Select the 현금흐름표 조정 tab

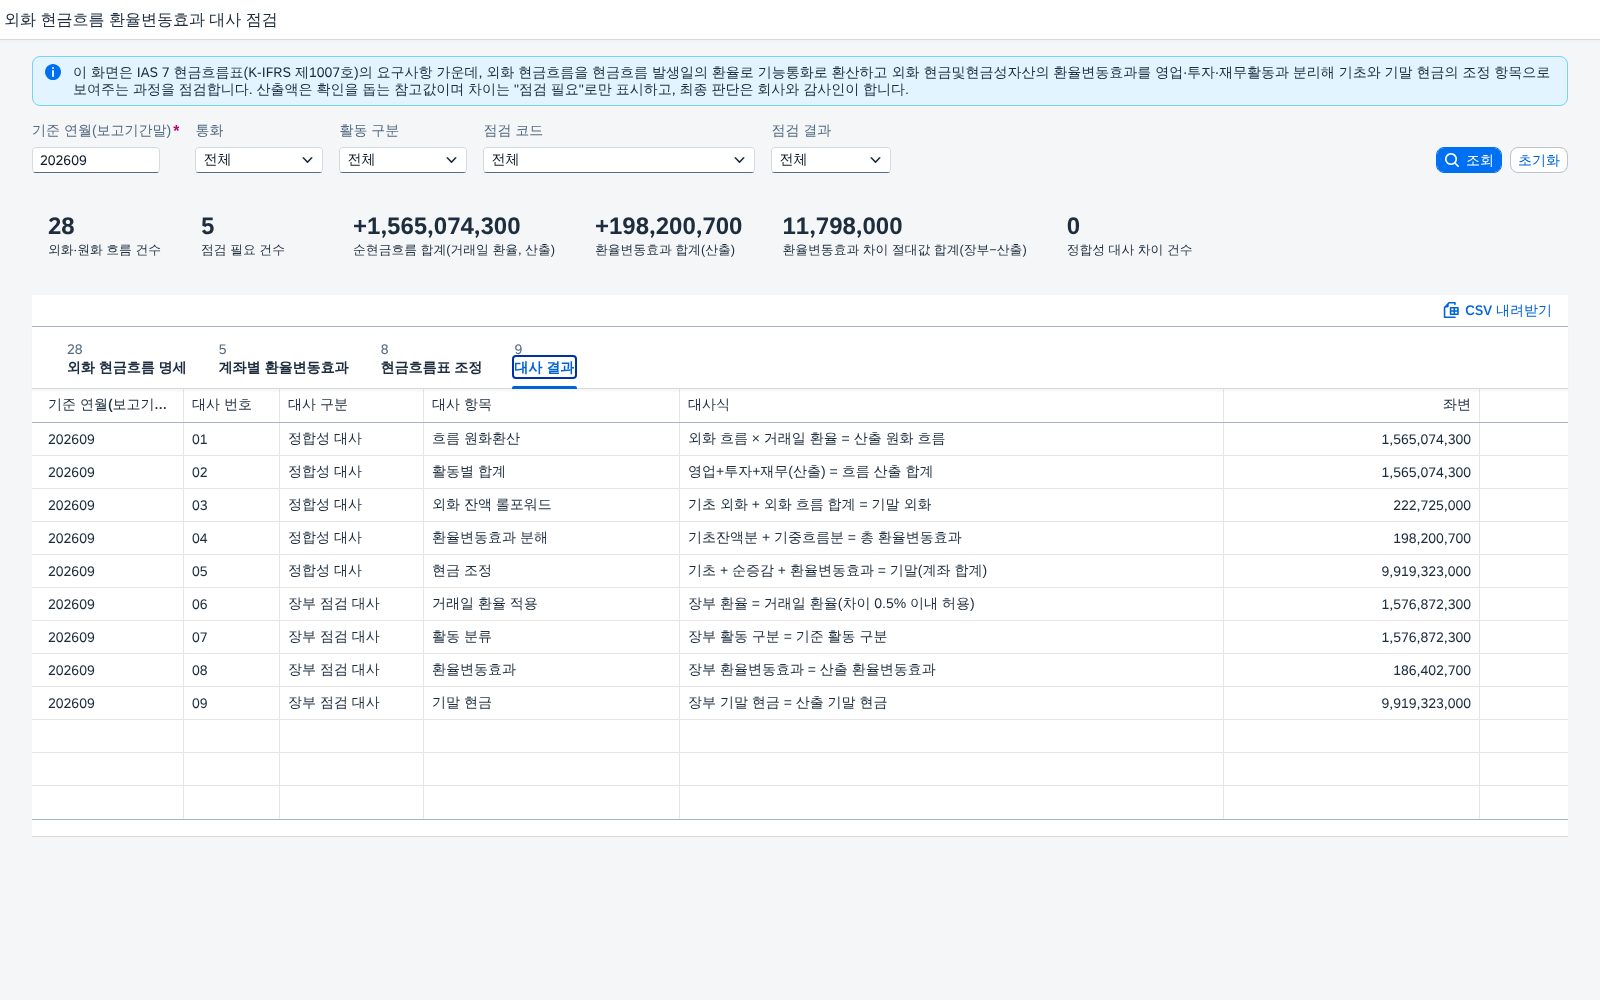click(431, 367)
